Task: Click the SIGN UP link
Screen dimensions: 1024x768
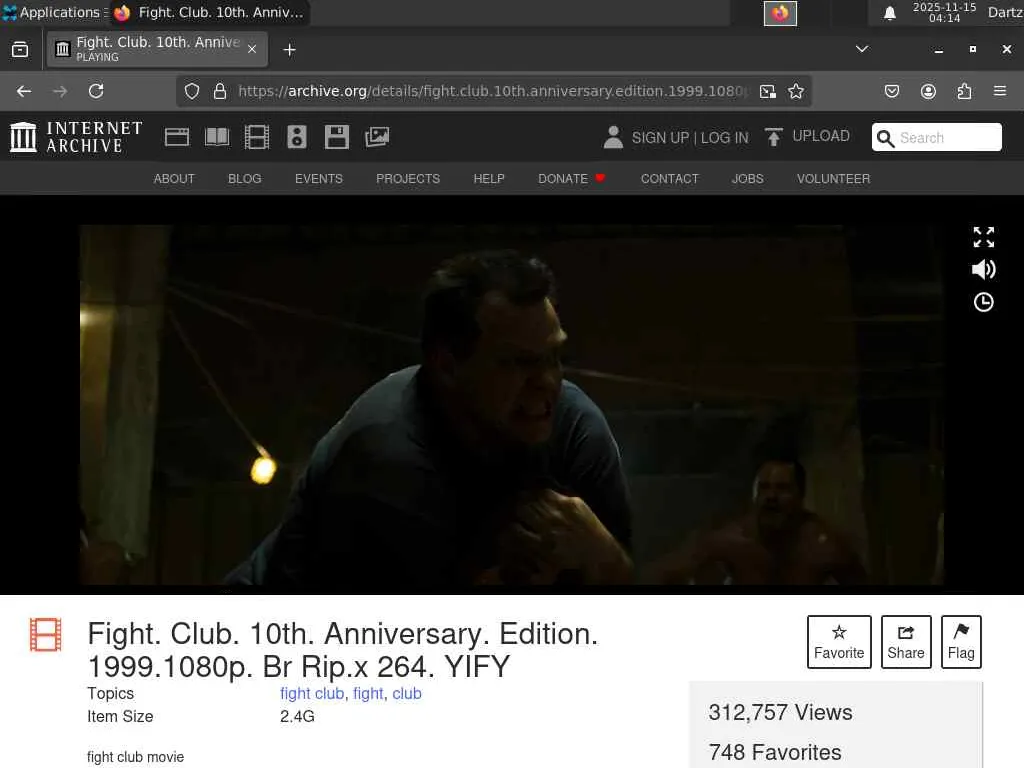Action: click(x=660, y=138)
